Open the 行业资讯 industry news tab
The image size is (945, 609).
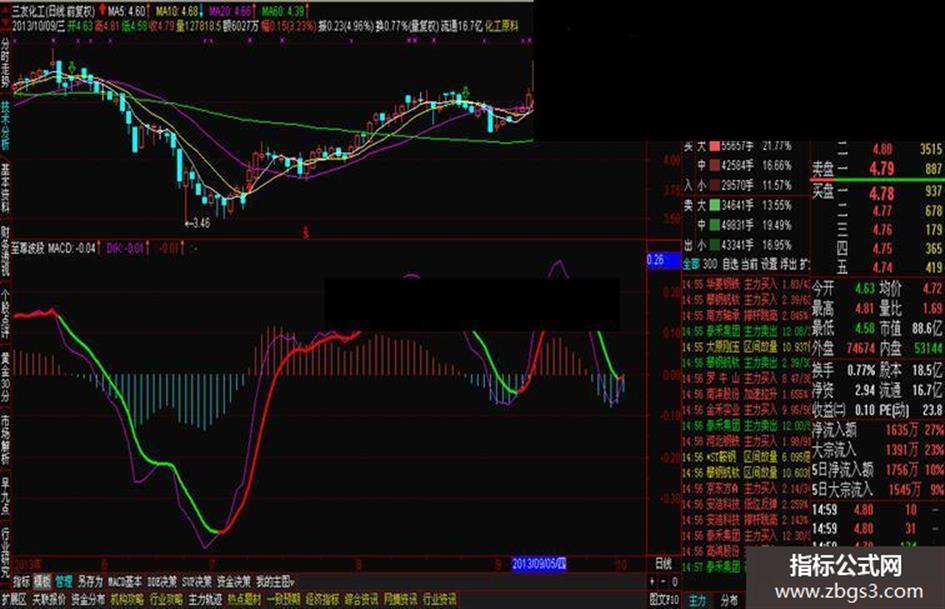439,599
